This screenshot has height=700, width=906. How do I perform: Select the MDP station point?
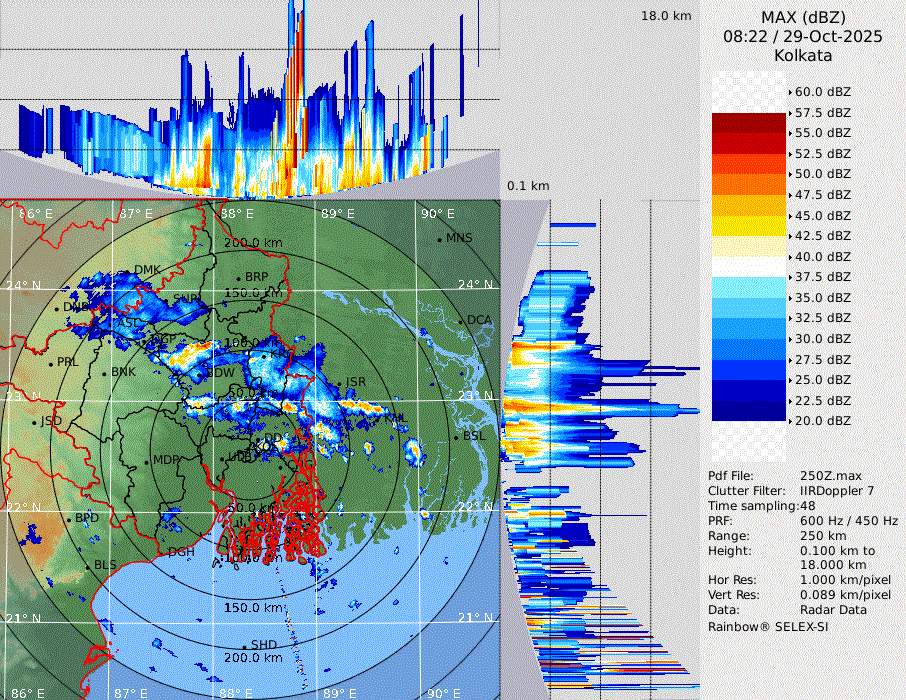point(147,461)
